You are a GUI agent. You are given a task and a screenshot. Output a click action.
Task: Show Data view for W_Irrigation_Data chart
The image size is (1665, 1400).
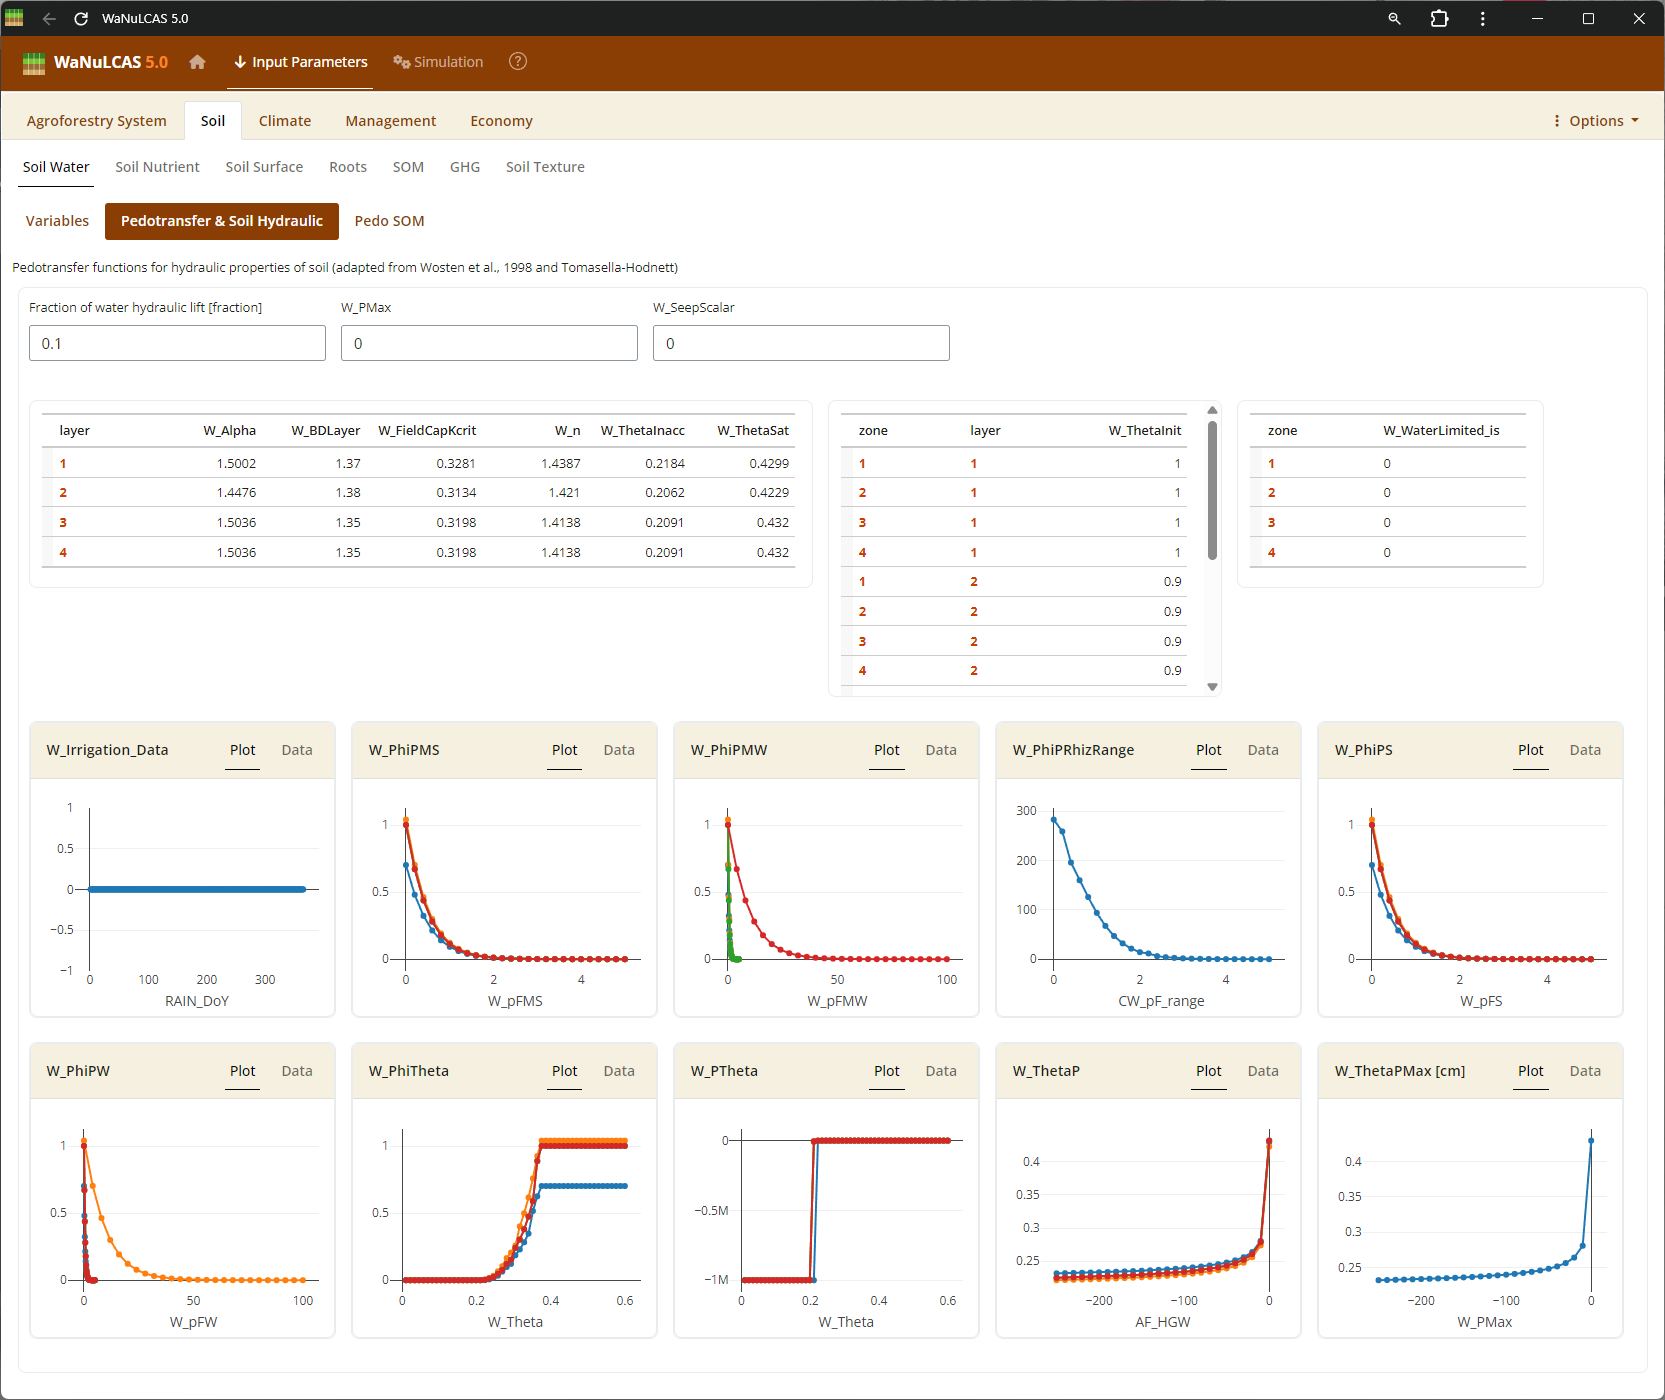tap(297, 750)
